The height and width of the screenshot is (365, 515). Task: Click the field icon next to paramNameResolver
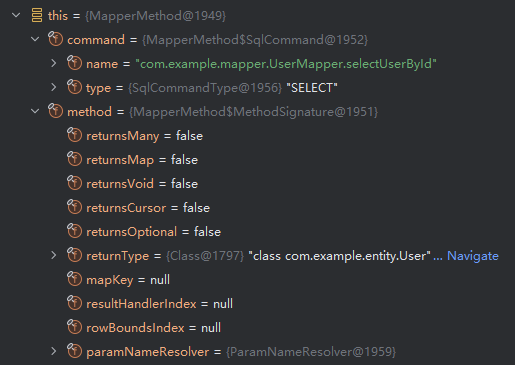tap(74, 351)
